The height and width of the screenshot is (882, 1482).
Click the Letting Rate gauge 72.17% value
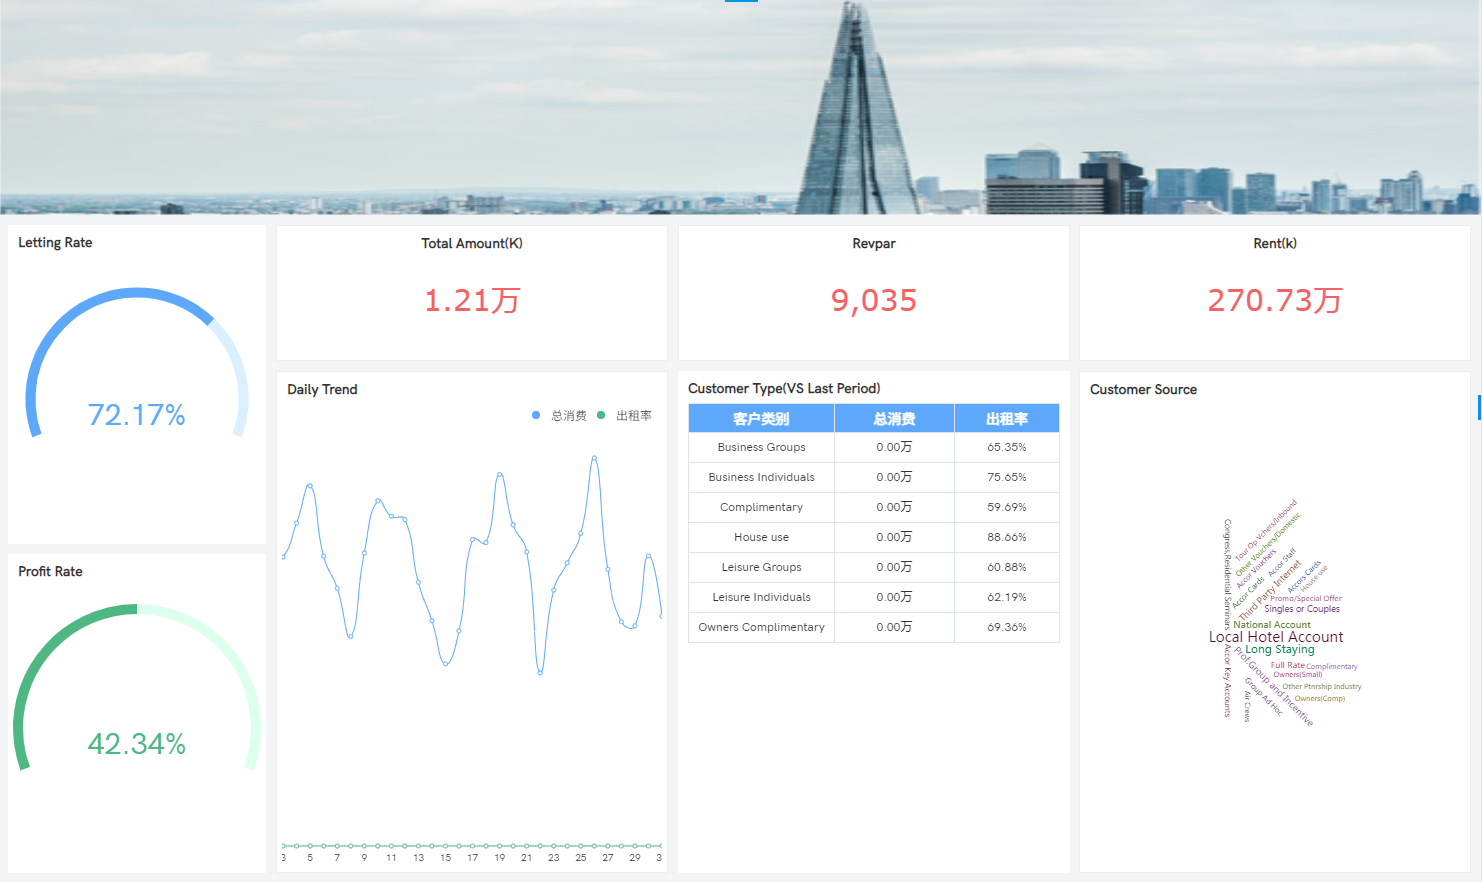click(137, 415)
